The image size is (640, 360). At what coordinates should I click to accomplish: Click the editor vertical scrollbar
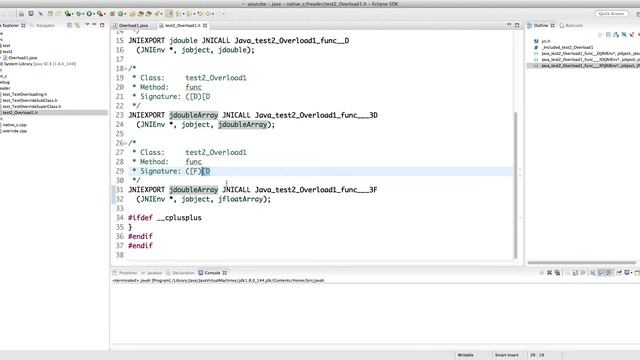515,186
